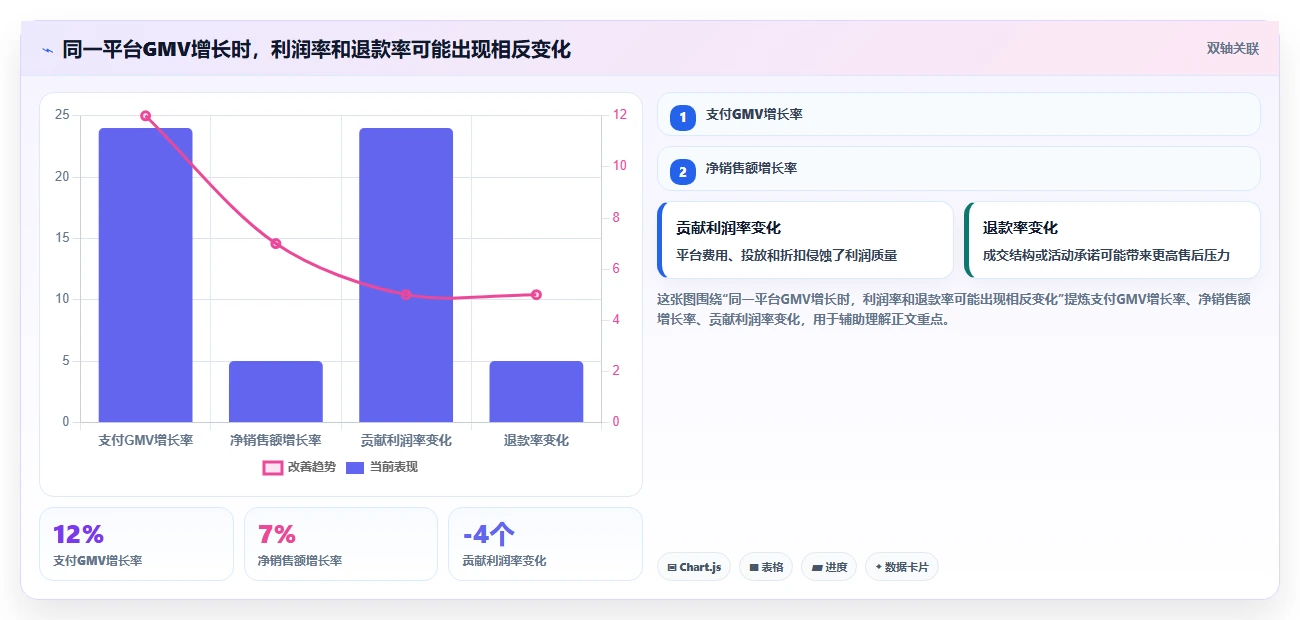Click the trend line point above 退款率变化

click(536, 294)
